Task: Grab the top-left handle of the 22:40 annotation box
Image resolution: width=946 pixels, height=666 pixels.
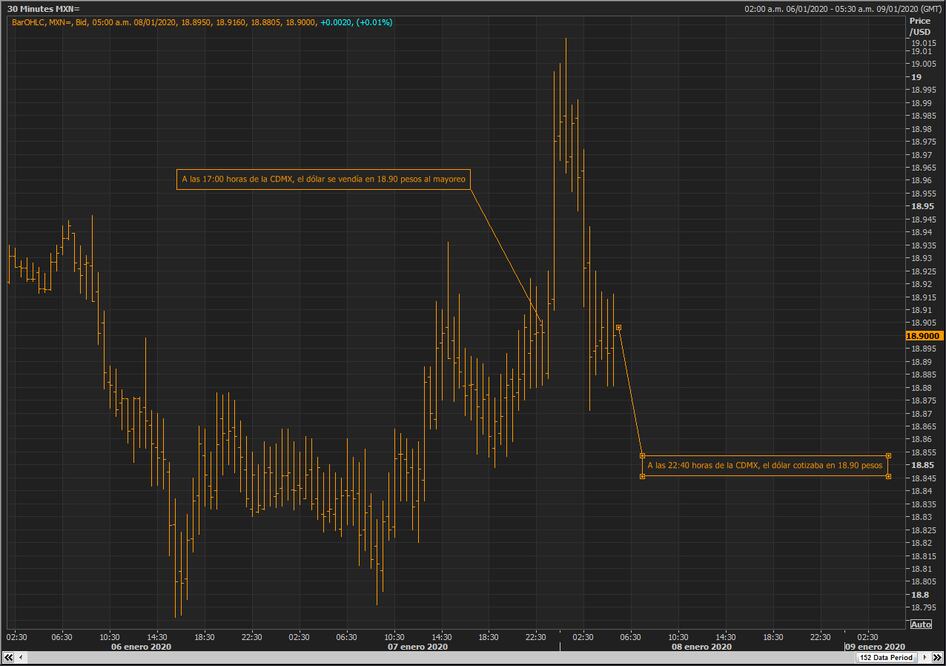Action: tap(642, 456)
